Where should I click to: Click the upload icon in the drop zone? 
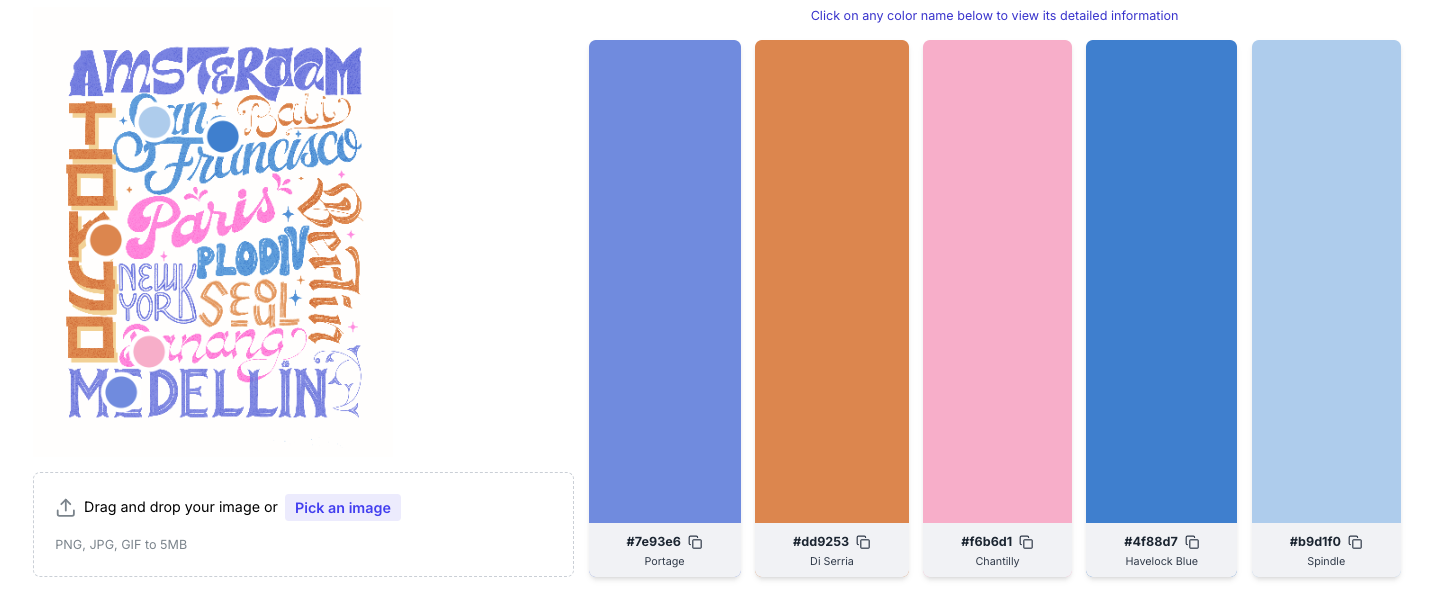pos(66,508)
